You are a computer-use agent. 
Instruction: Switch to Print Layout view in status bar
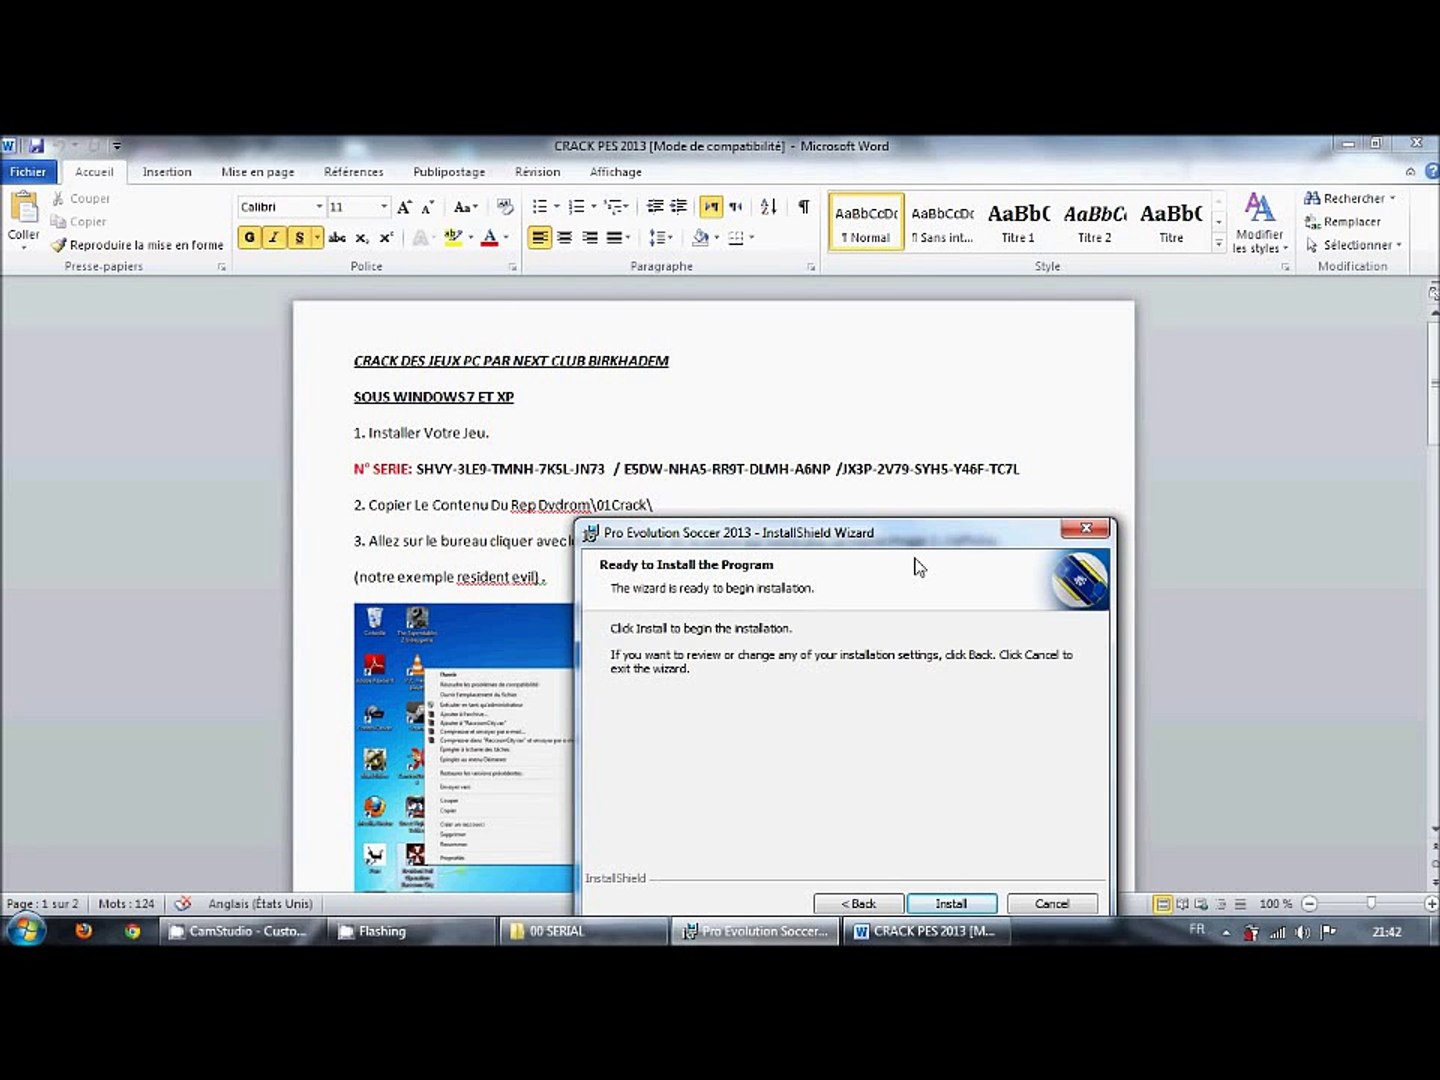[1162, 904]
